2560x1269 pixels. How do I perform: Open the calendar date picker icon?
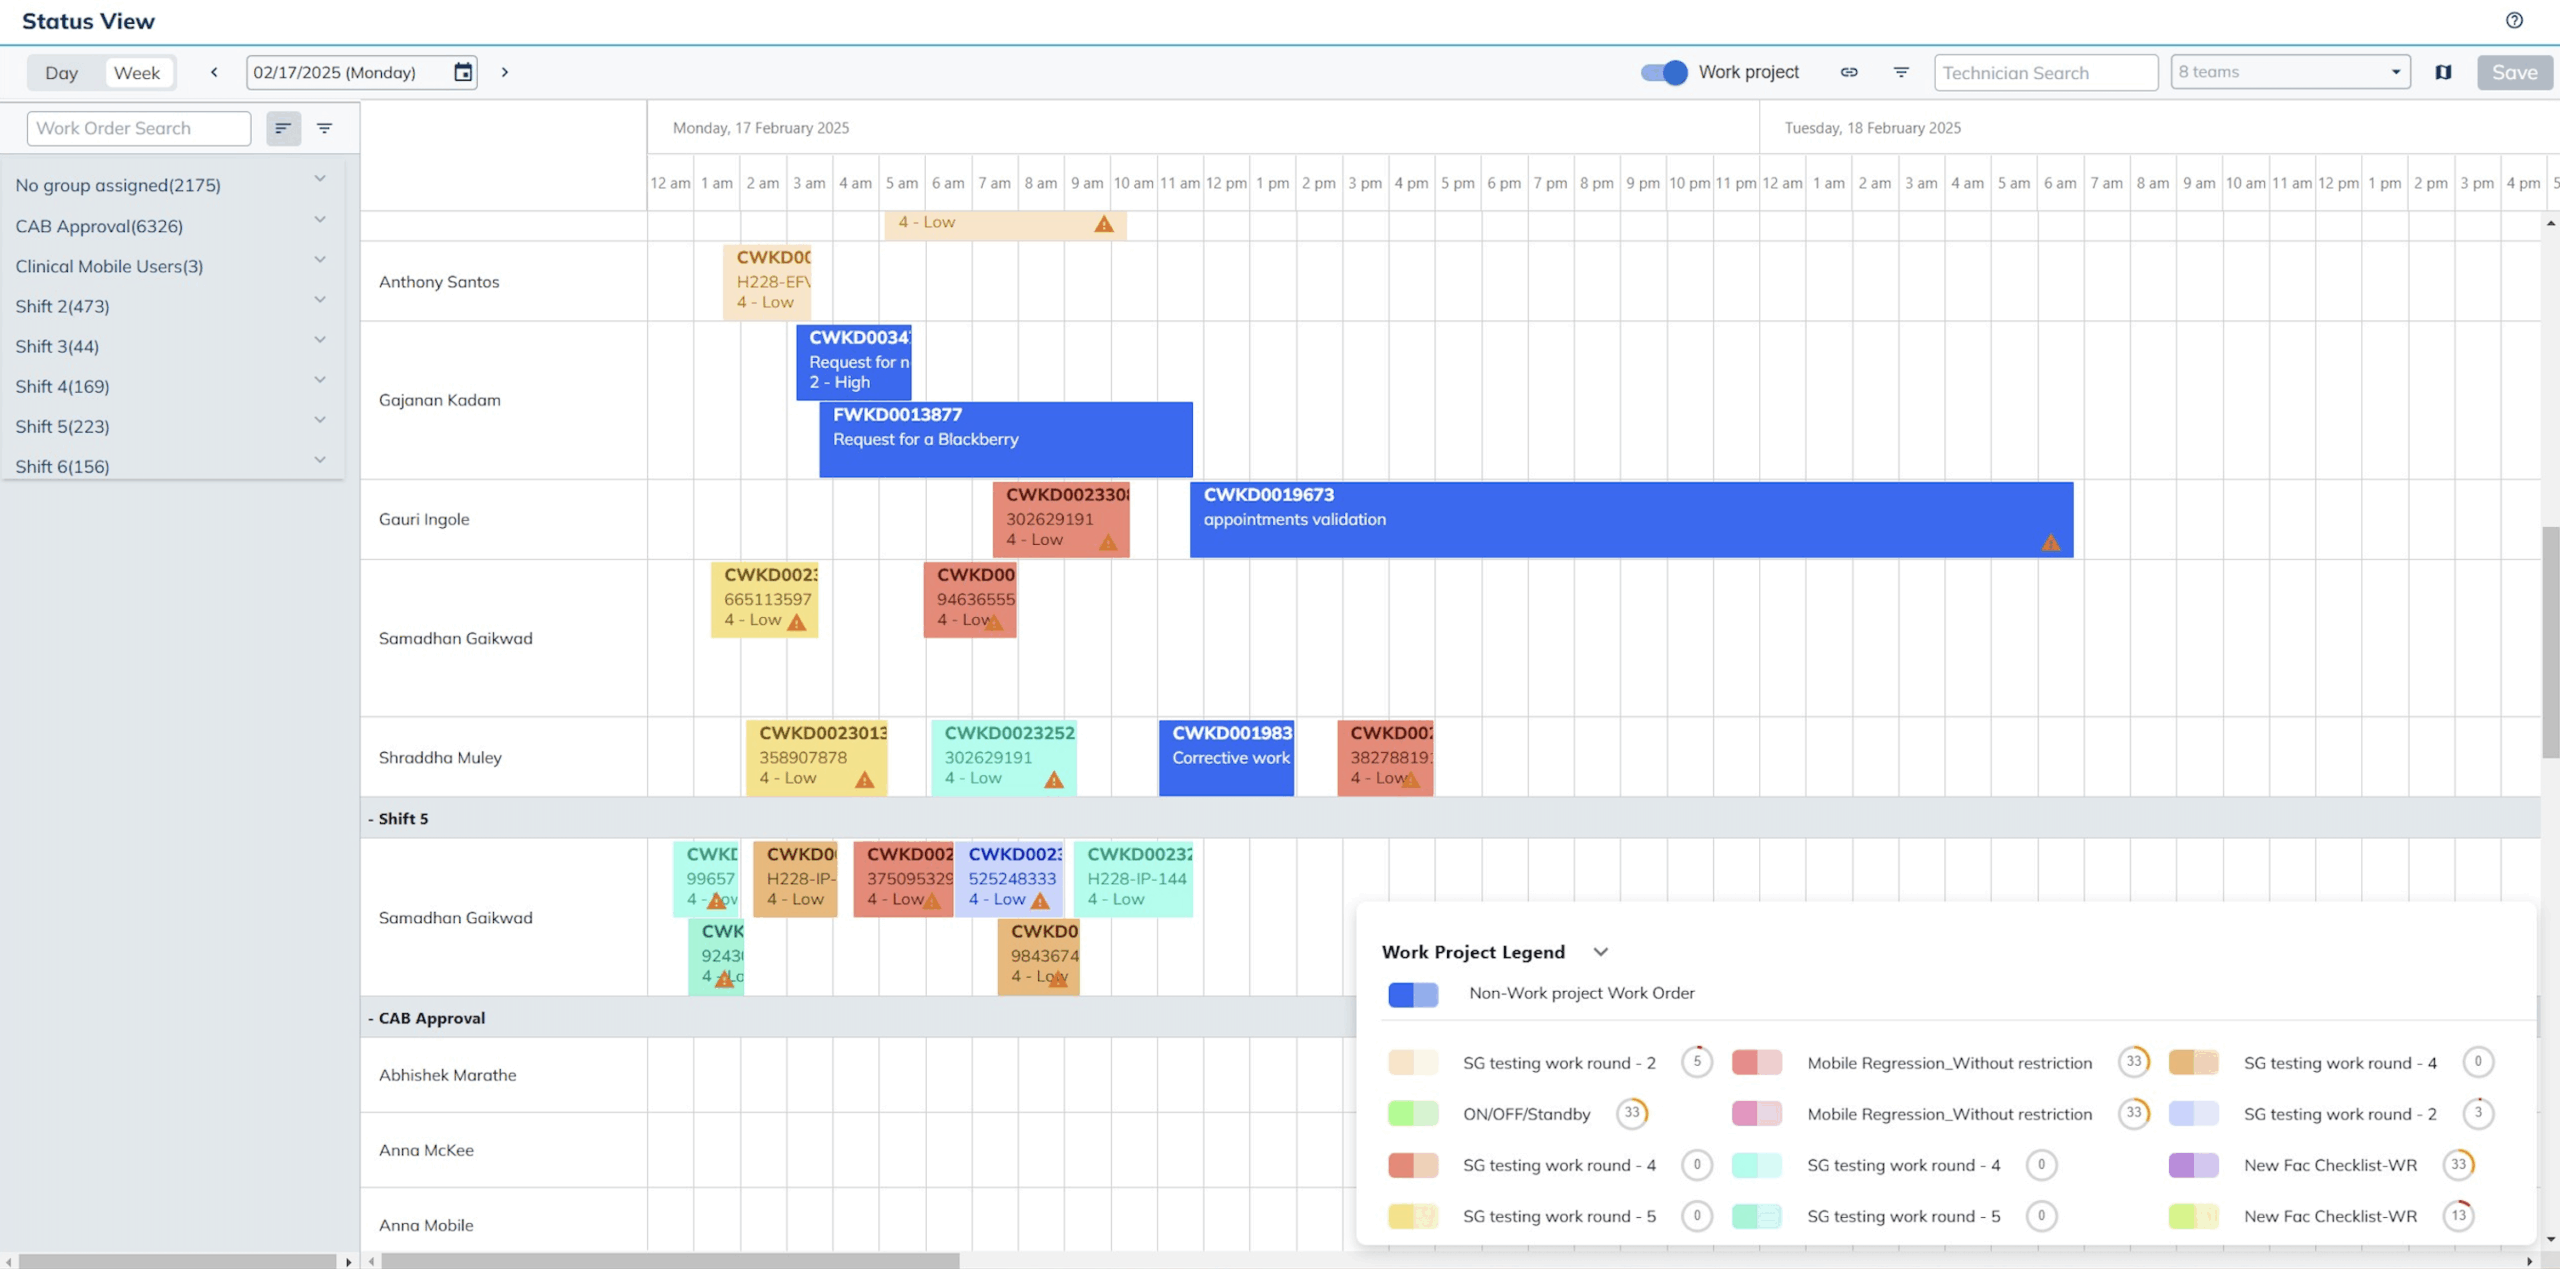[x=463, y=72]
